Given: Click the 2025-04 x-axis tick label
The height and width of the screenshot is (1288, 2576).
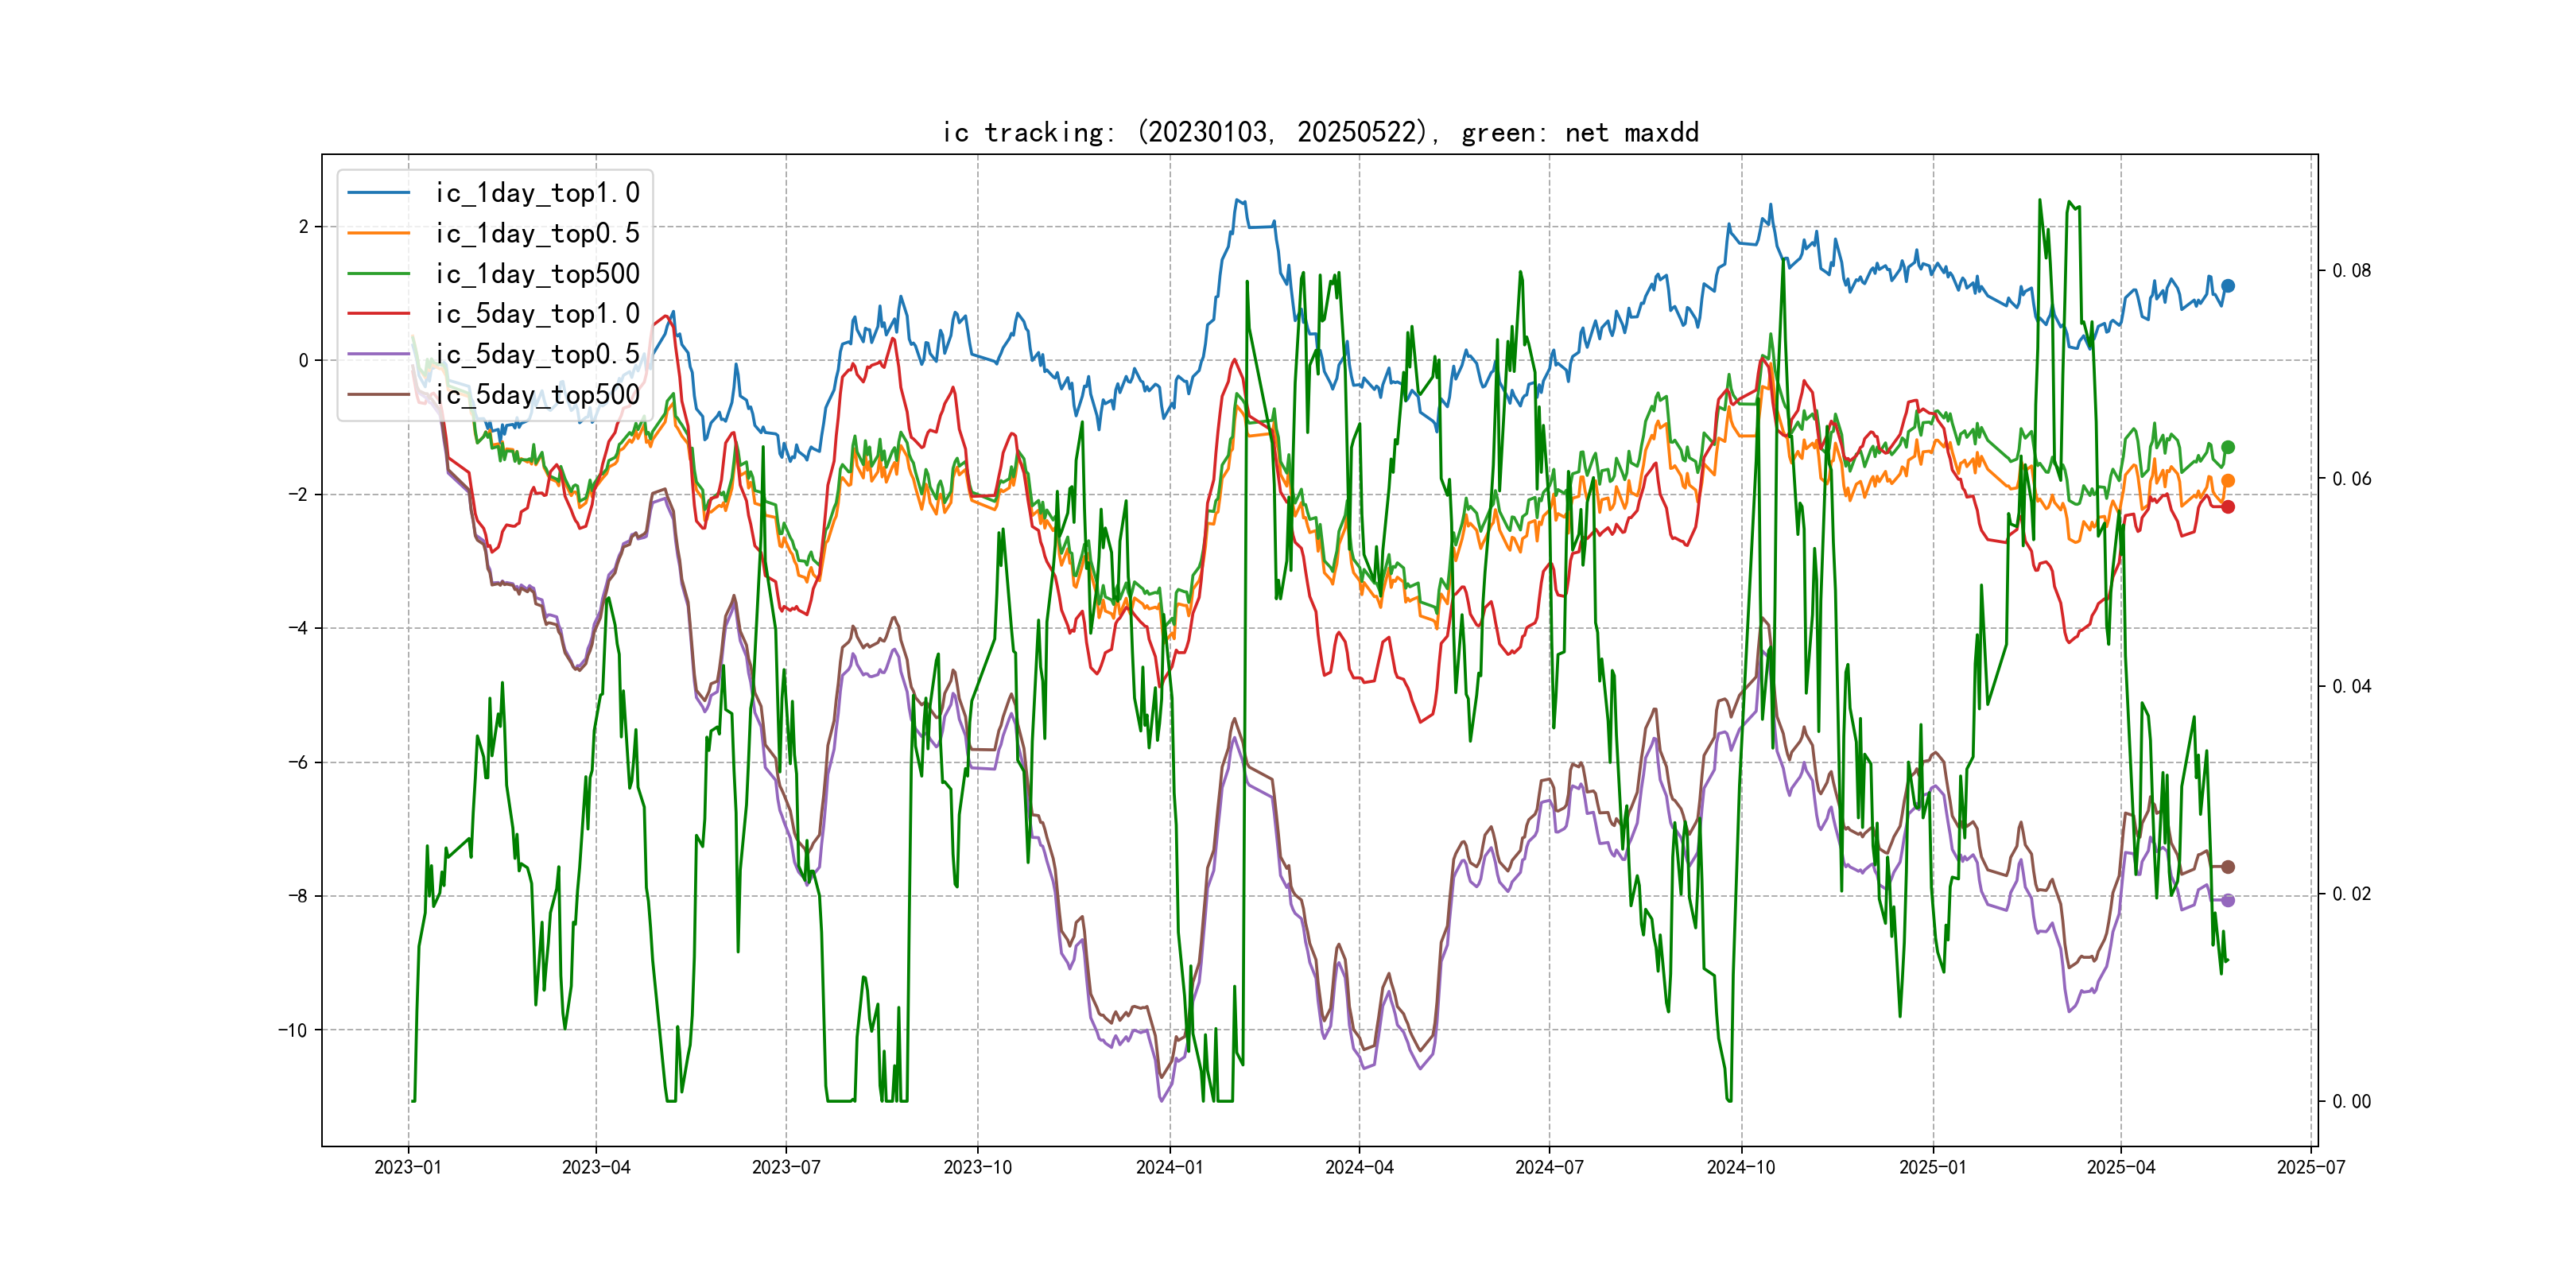Looking at the screenshot, I should [2121, 1167].
